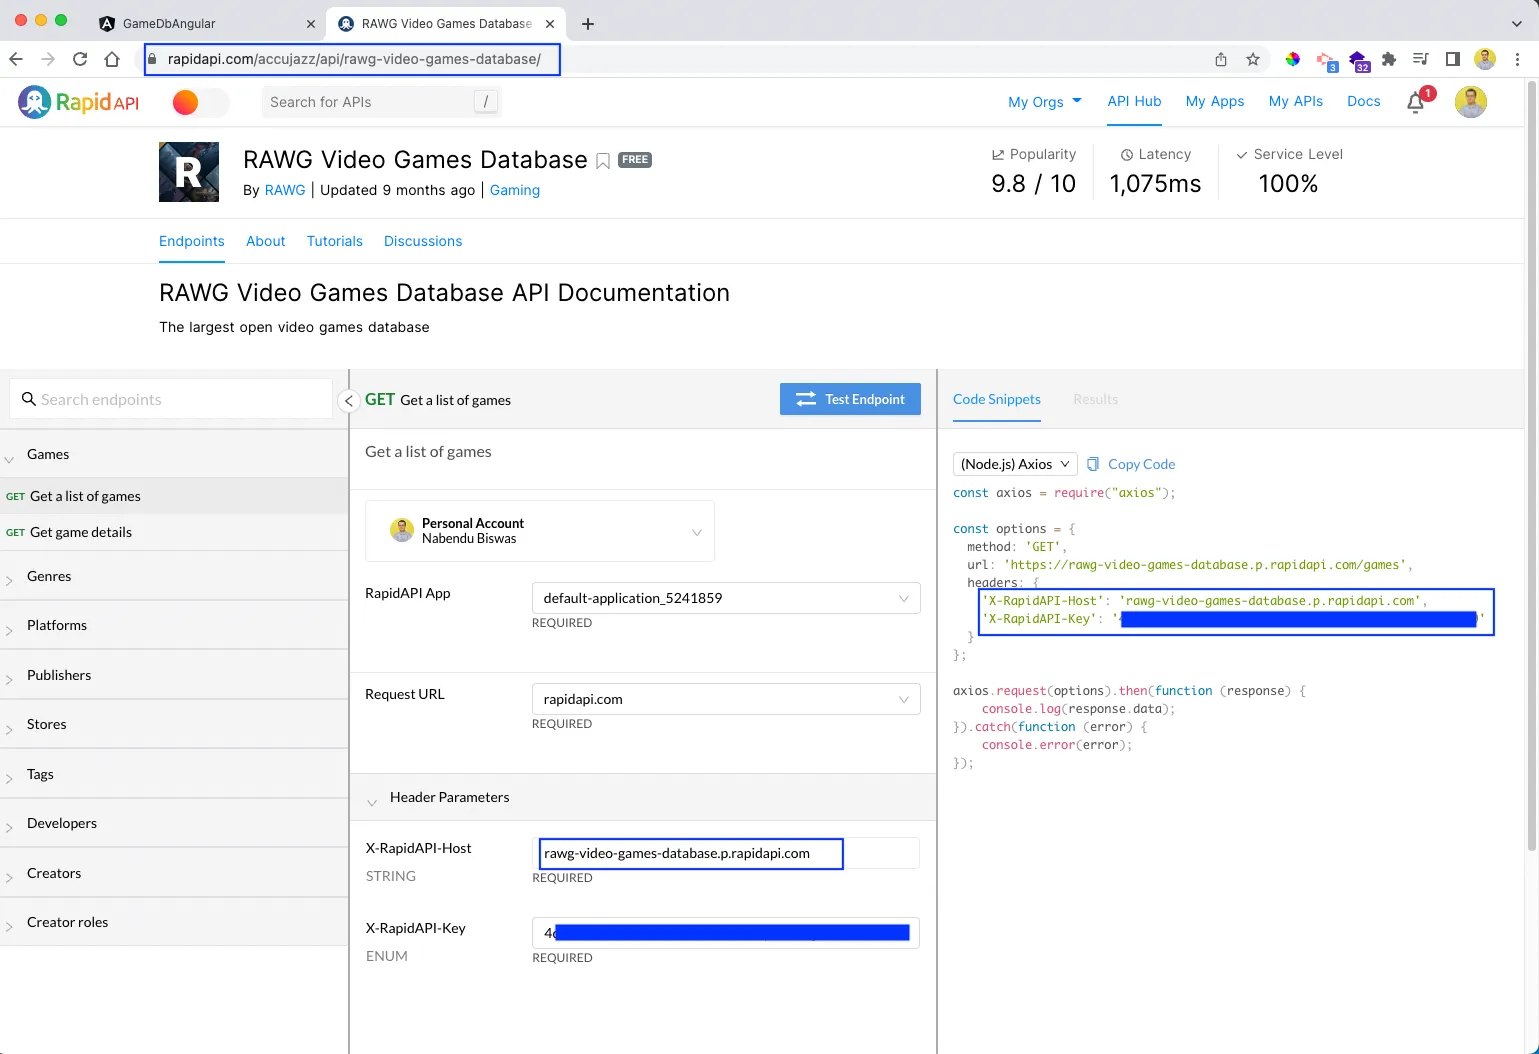Open a new browser tab
This screenshot has height=1054, width=1539.
(588, 24)
